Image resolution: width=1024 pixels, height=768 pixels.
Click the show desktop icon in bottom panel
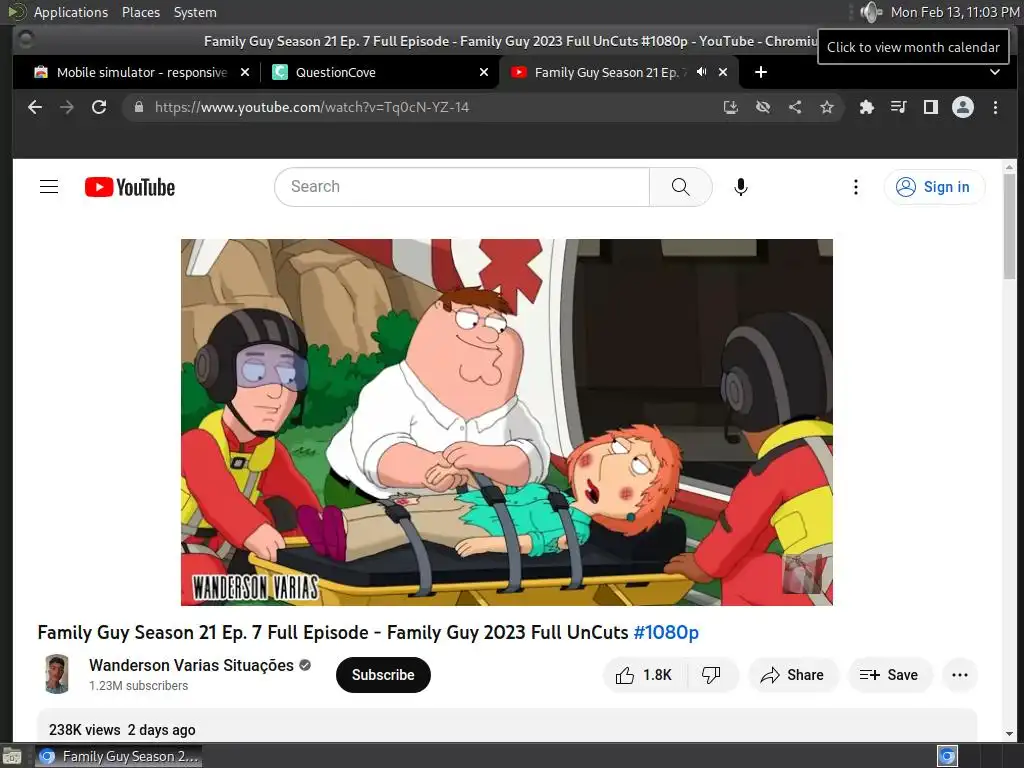[12, 756]
